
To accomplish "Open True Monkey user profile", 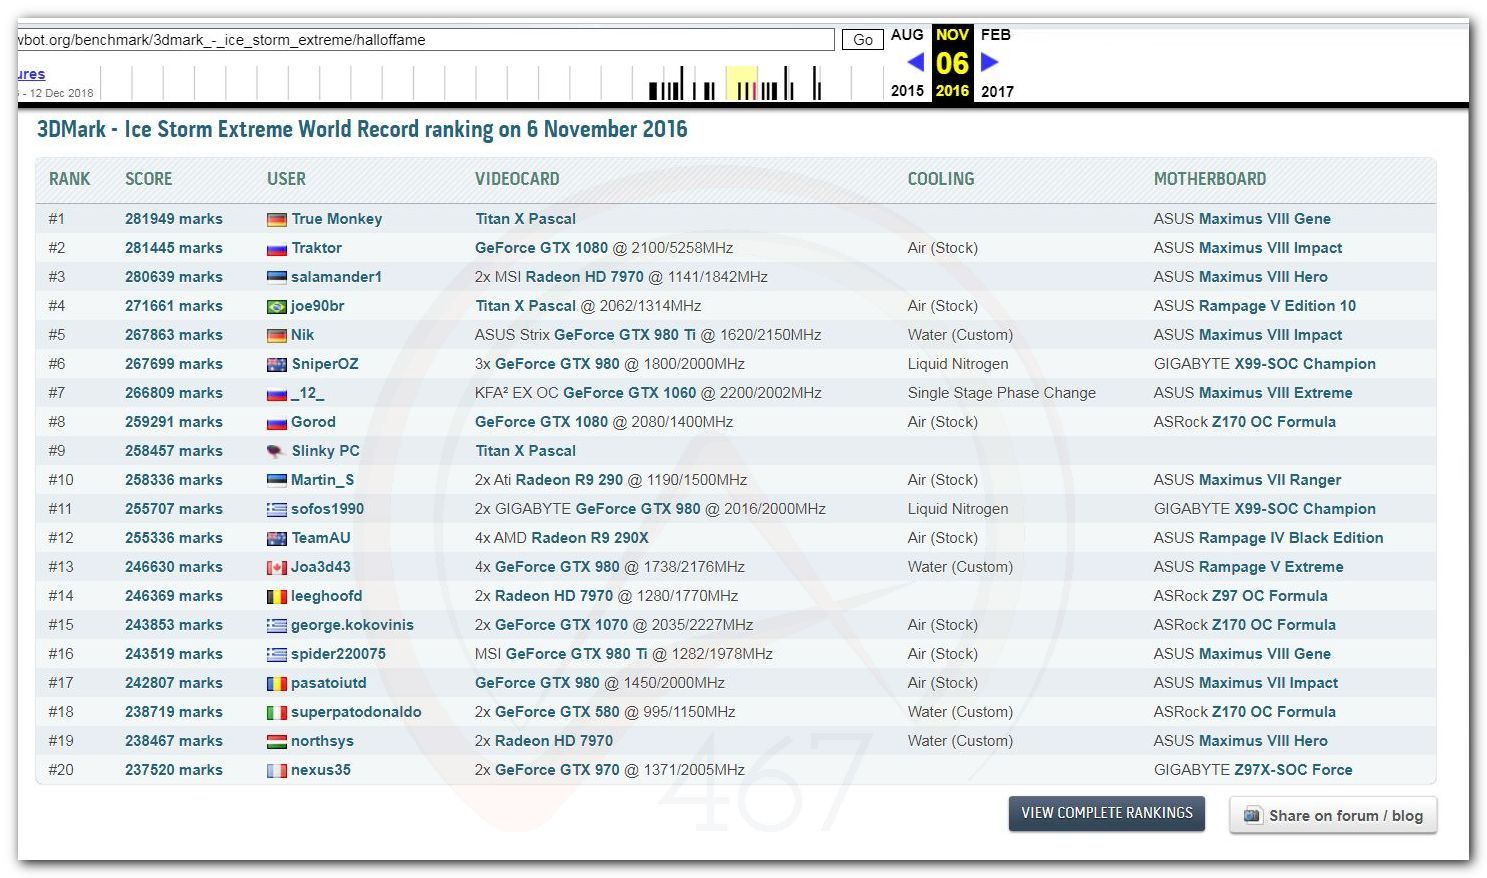I will [337, 219].
